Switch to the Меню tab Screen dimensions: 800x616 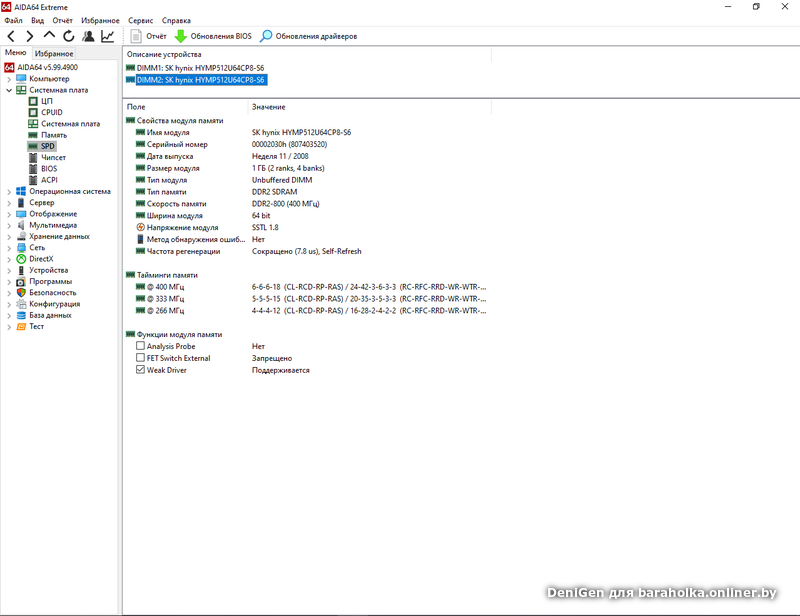(15, 53)
